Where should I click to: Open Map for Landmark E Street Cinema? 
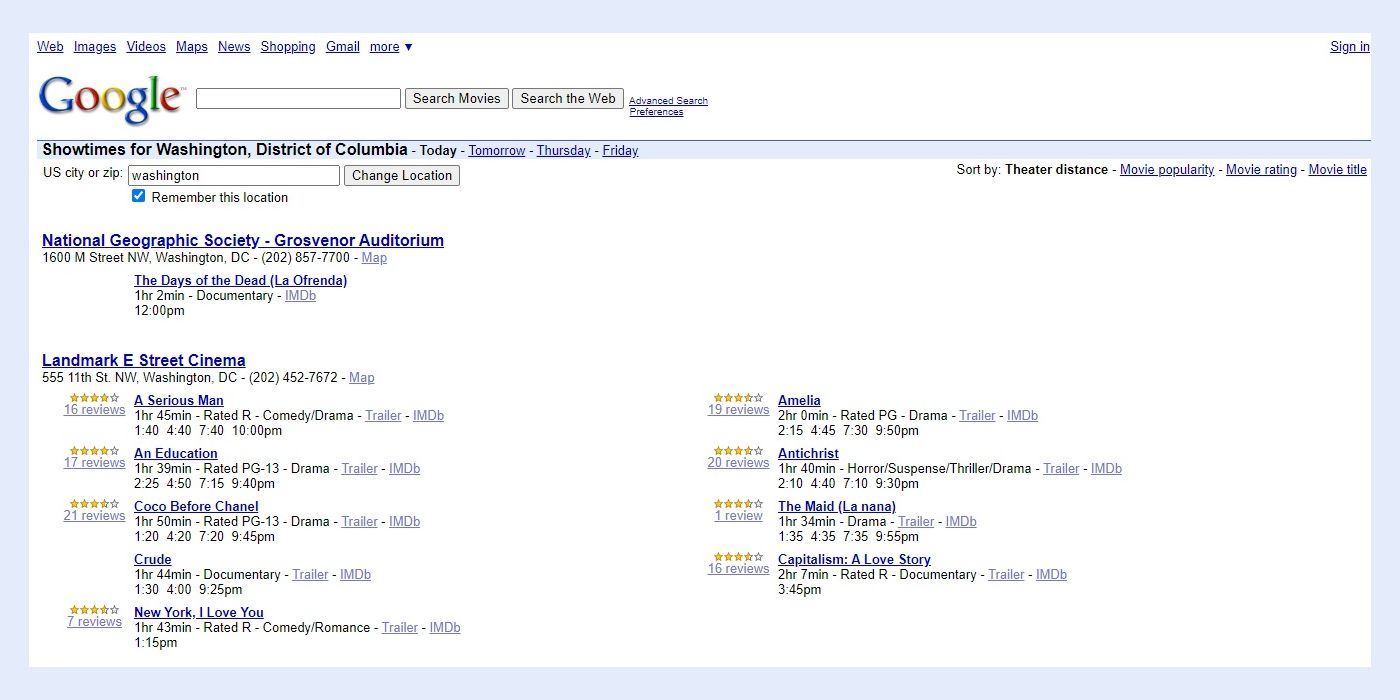tap(362, 378)
